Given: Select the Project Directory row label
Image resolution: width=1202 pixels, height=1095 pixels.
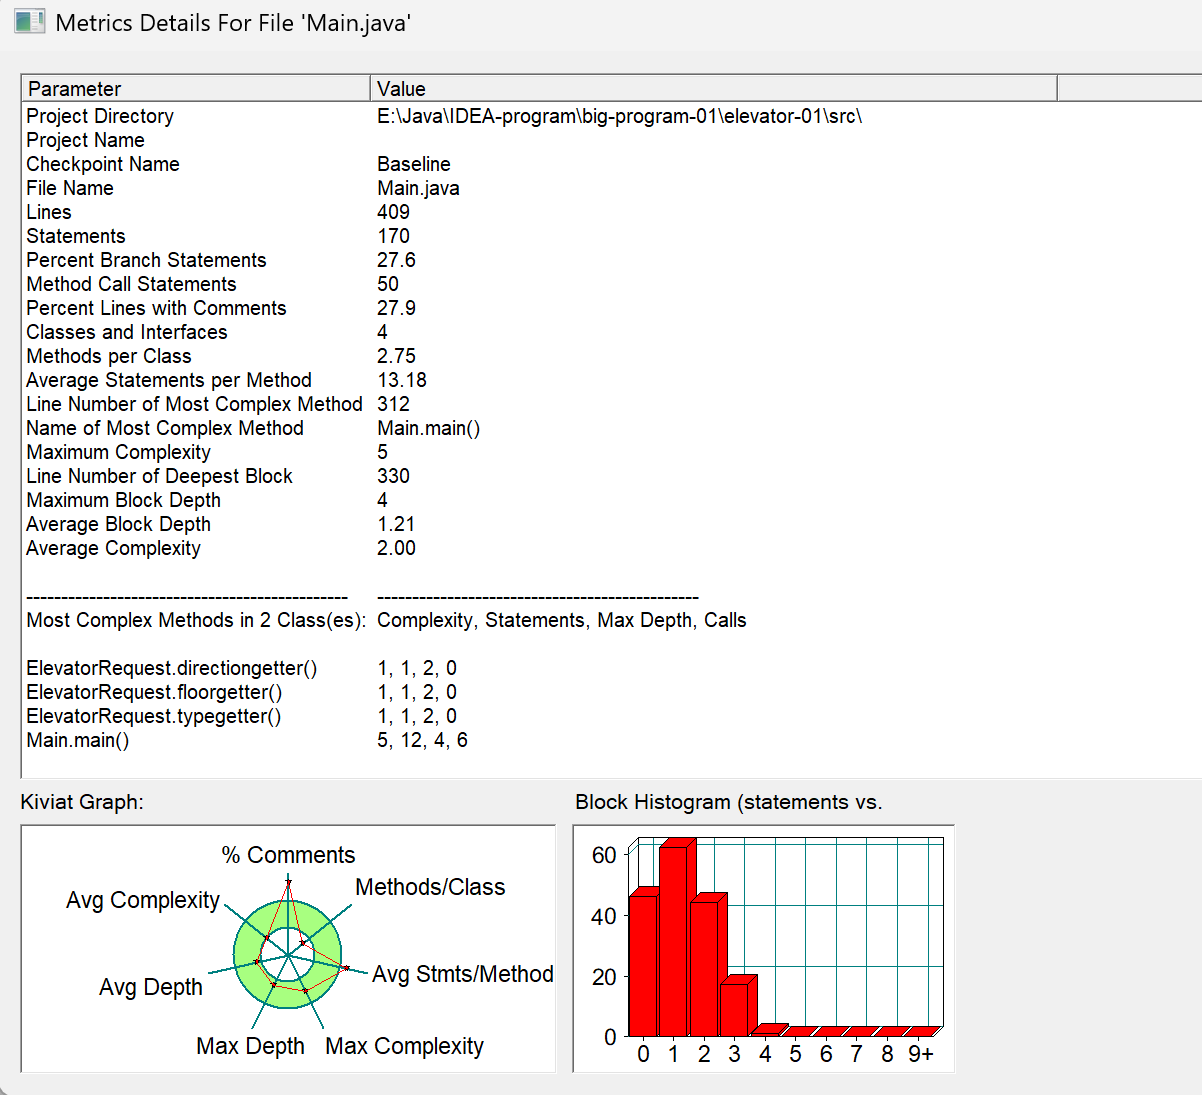Looking at the screenshot, I should pos(100,116).
